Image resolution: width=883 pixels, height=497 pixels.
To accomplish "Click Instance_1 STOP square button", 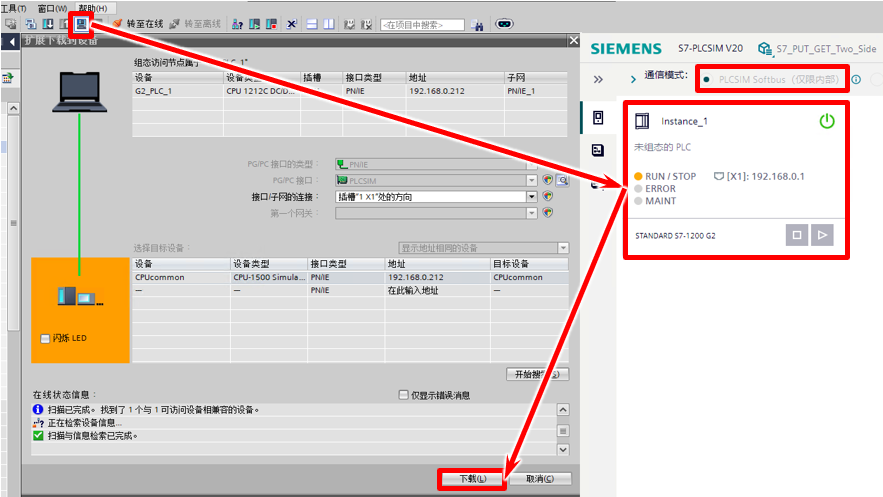I will pos(797,235).
